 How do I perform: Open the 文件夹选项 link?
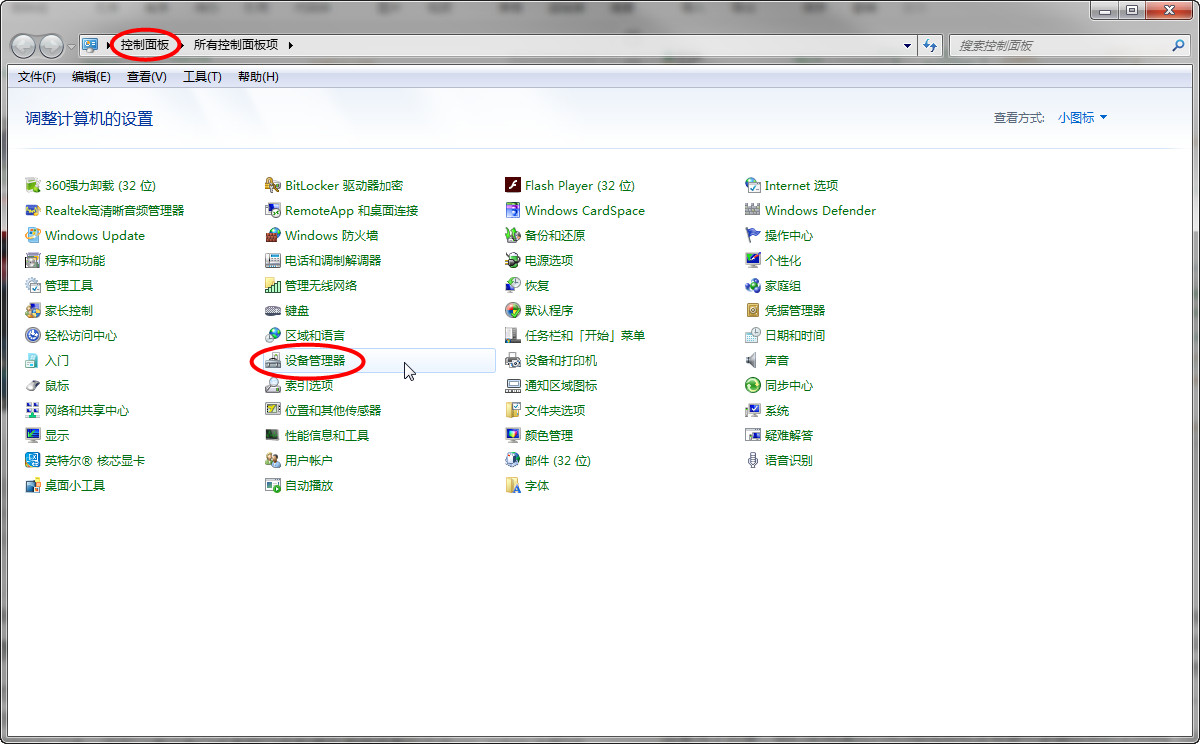tap(555, 410)
